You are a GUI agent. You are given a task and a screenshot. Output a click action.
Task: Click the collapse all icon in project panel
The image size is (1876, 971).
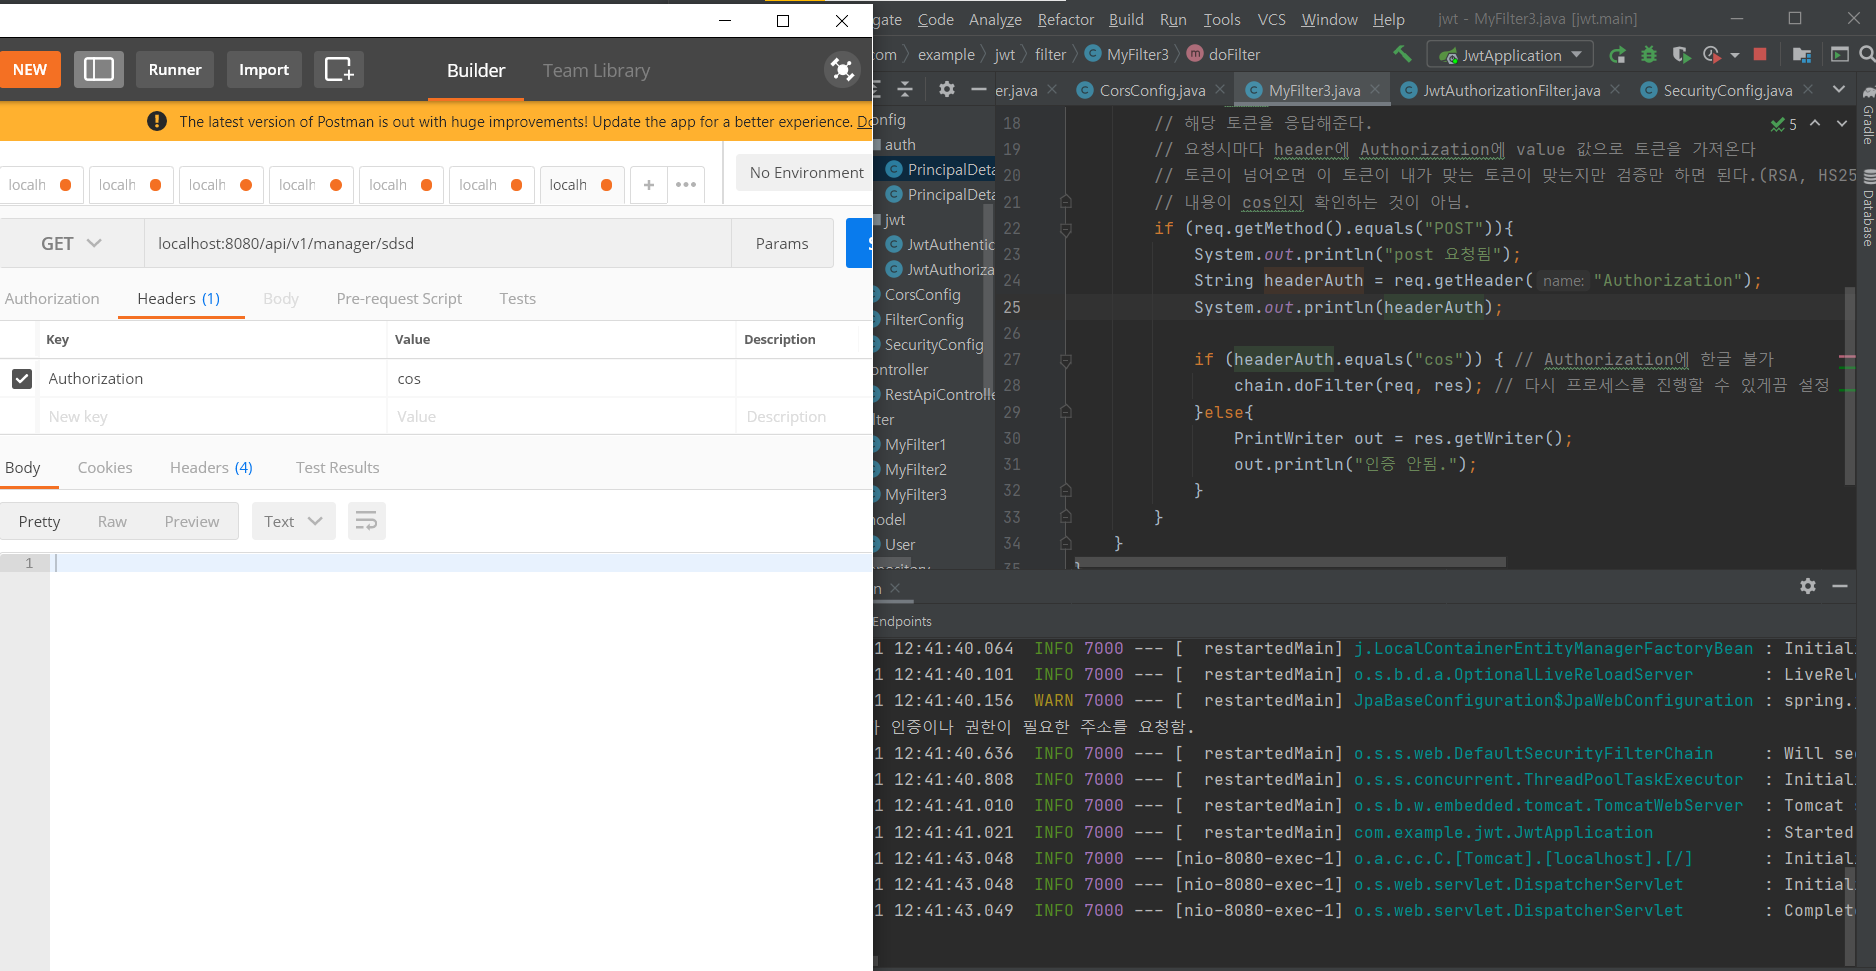pos(905,89)
